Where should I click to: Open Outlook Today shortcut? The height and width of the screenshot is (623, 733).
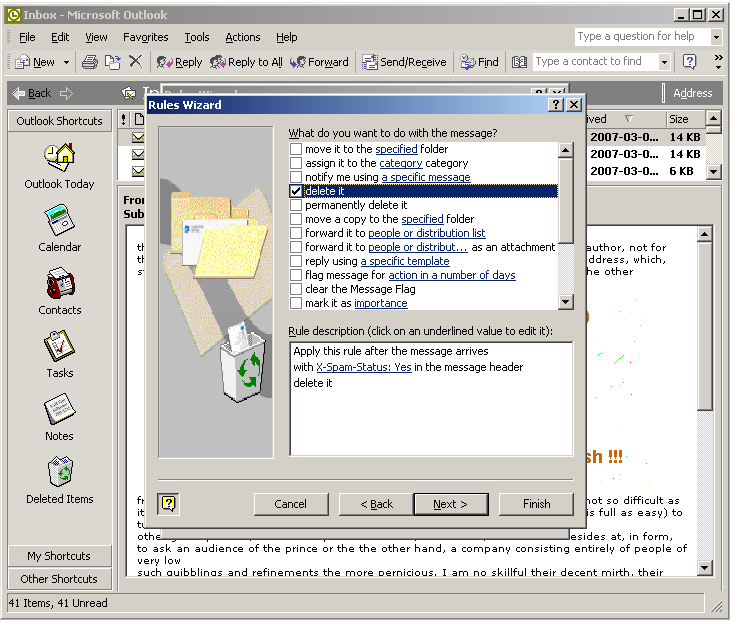coord(59,166)
